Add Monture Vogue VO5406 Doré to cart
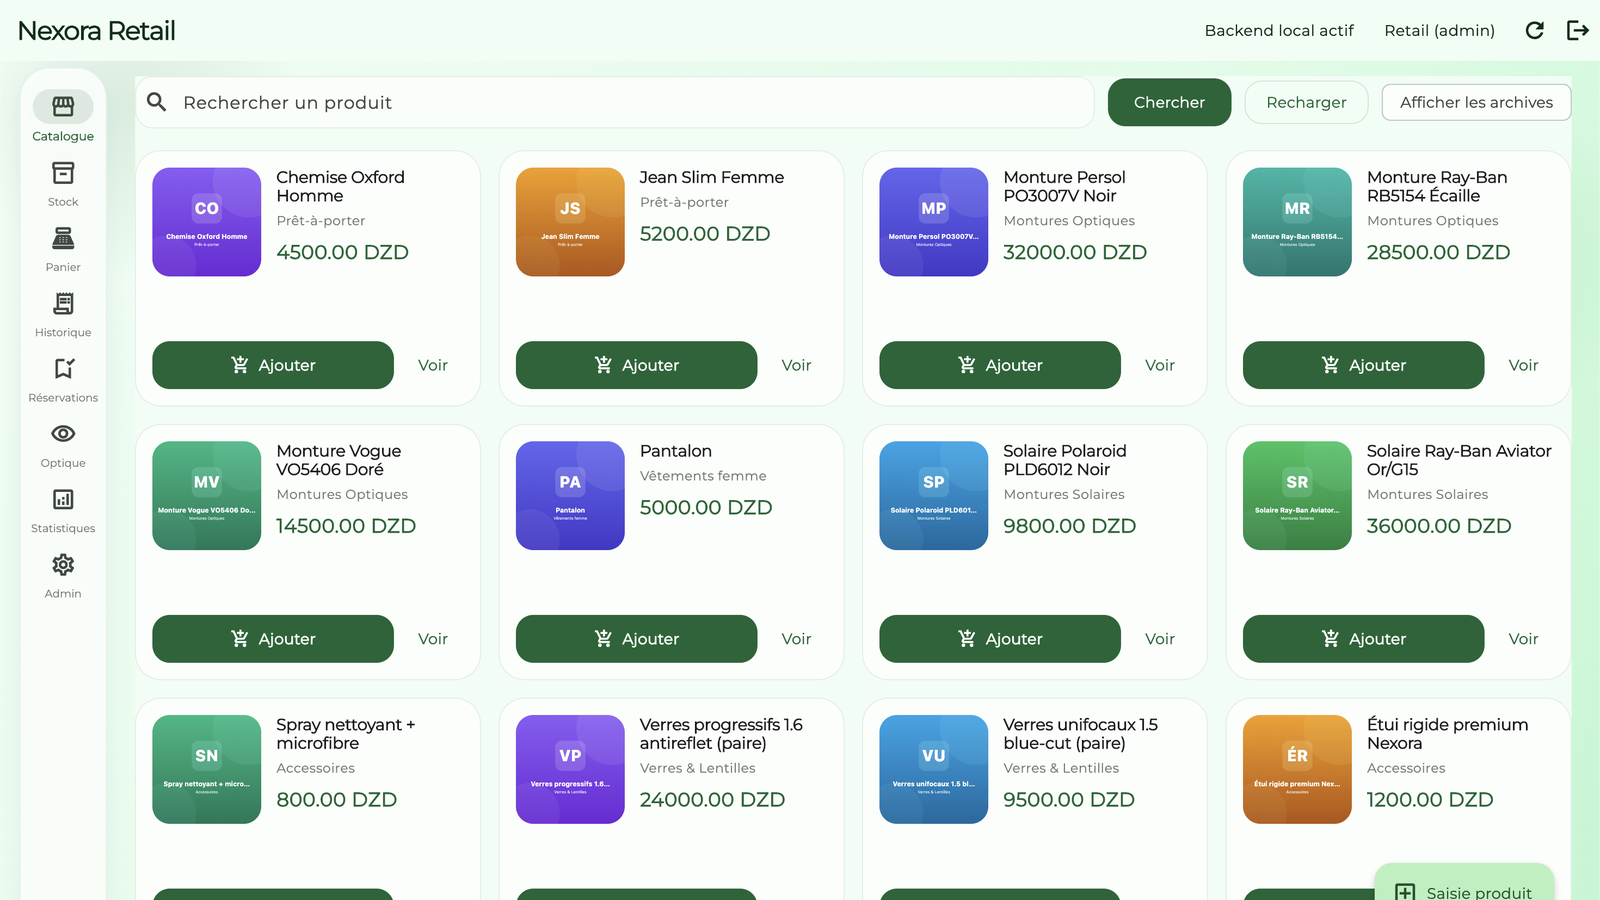1600x900 pixels. (x=273, y=639)
